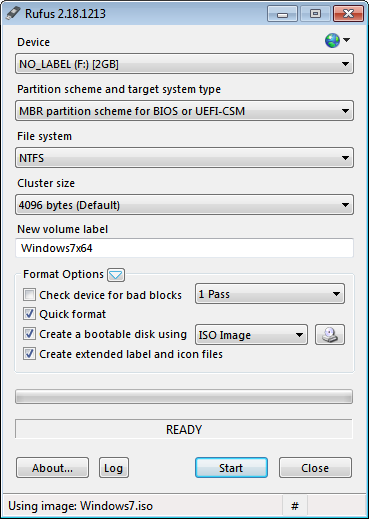Toggle the Format Options advanced arrow
369x519 pixels.
click(x=116, y=275)
